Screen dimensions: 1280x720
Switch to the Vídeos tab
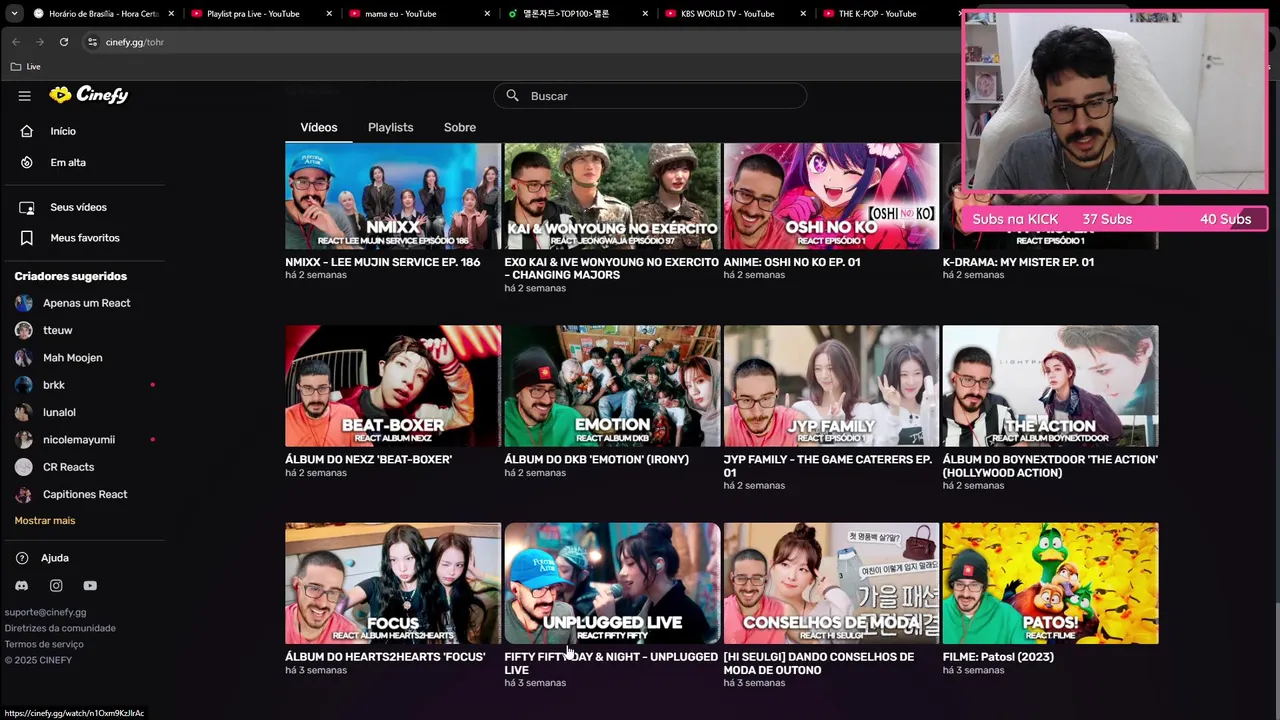(319, 127)
